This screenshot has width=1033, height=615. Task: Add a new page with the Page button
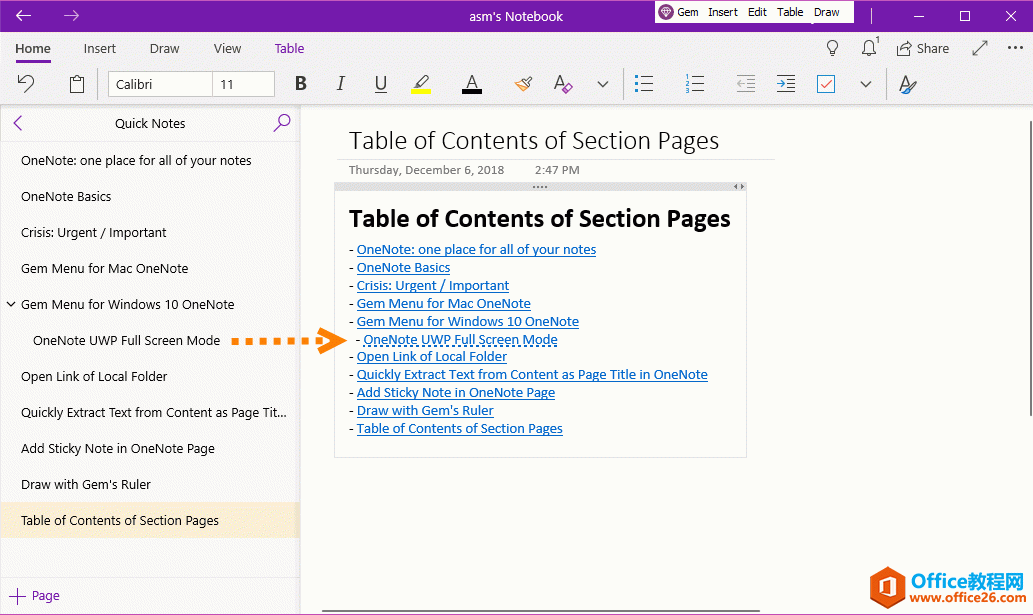[33, 595]
